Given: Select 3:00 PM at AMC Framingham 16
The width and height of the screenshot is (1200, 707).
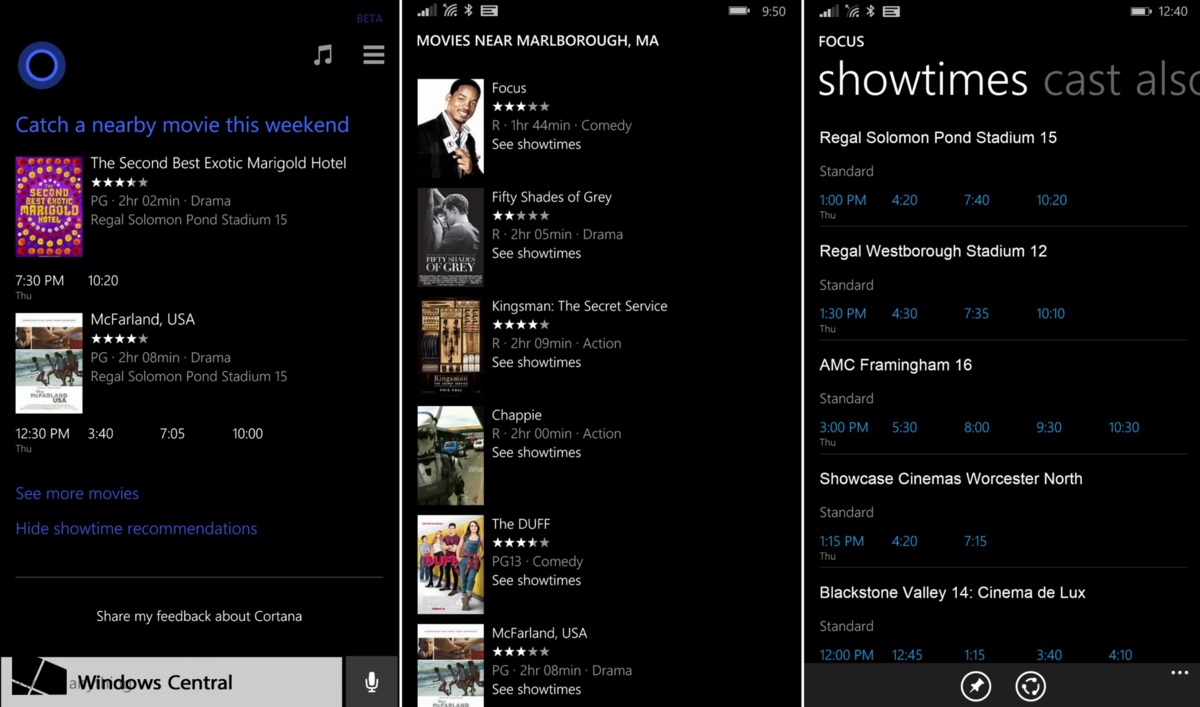Looking at the screenshot, I should (844, 427).
